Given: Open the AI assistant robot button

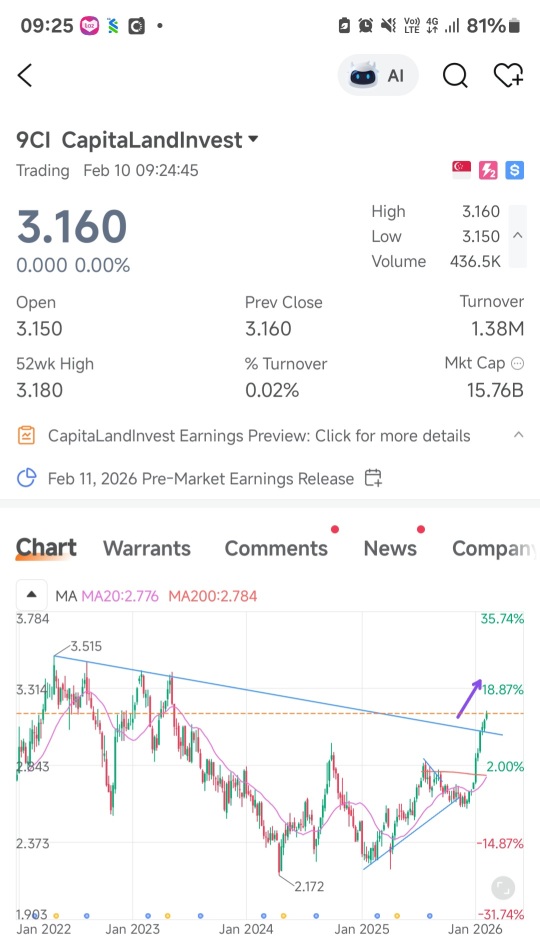Looking at the screenshot, I should coord(378,76).
